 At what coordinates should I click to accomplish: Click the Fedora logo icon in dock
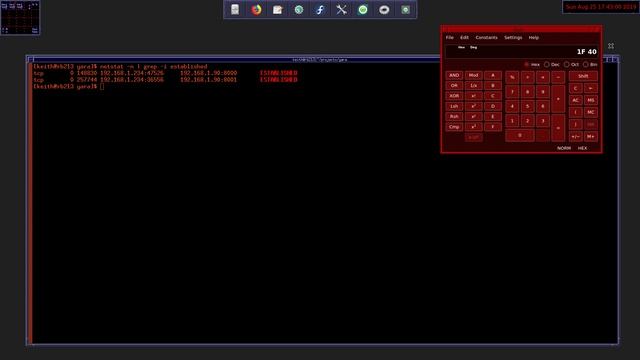coord(320,10)
